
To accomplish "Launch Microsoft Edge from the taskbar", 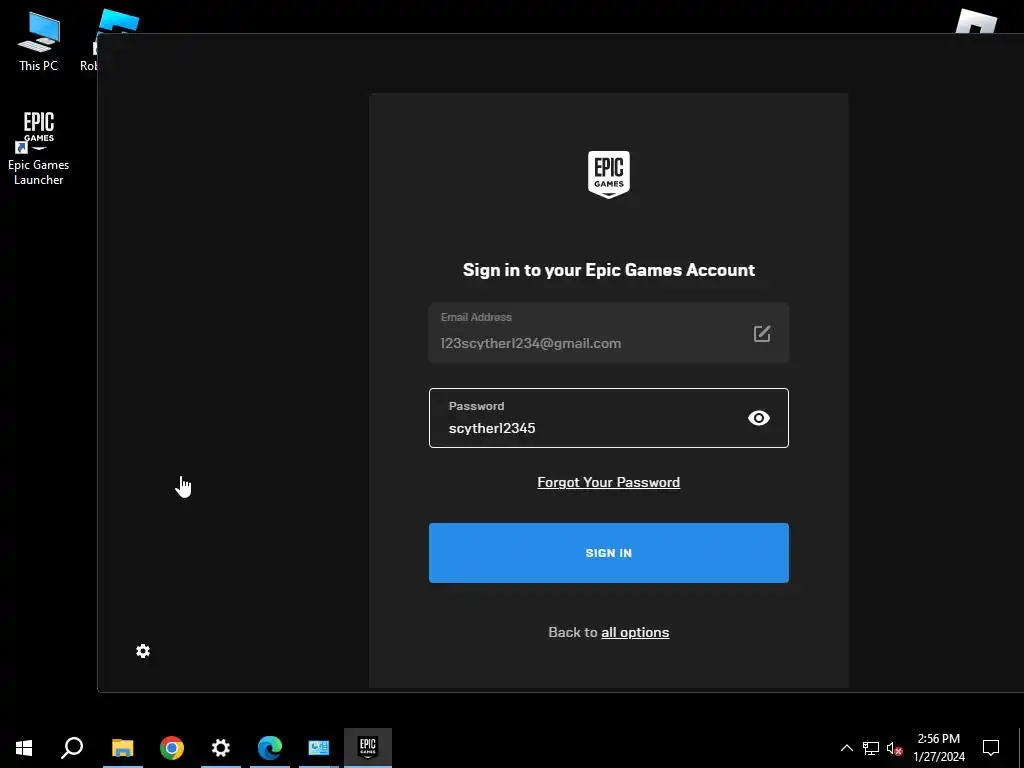I will 270,748.
